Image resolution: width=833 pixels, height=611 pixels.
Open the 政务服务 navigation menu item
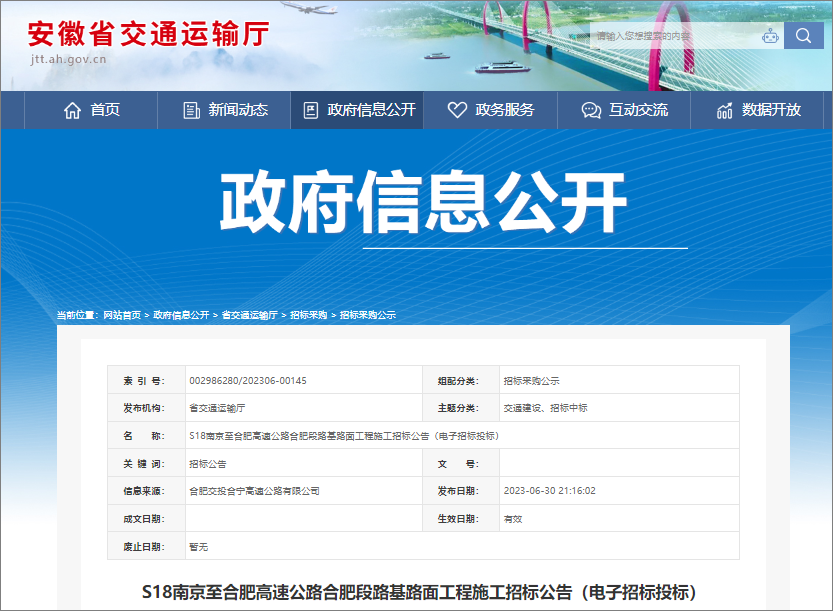504,110
